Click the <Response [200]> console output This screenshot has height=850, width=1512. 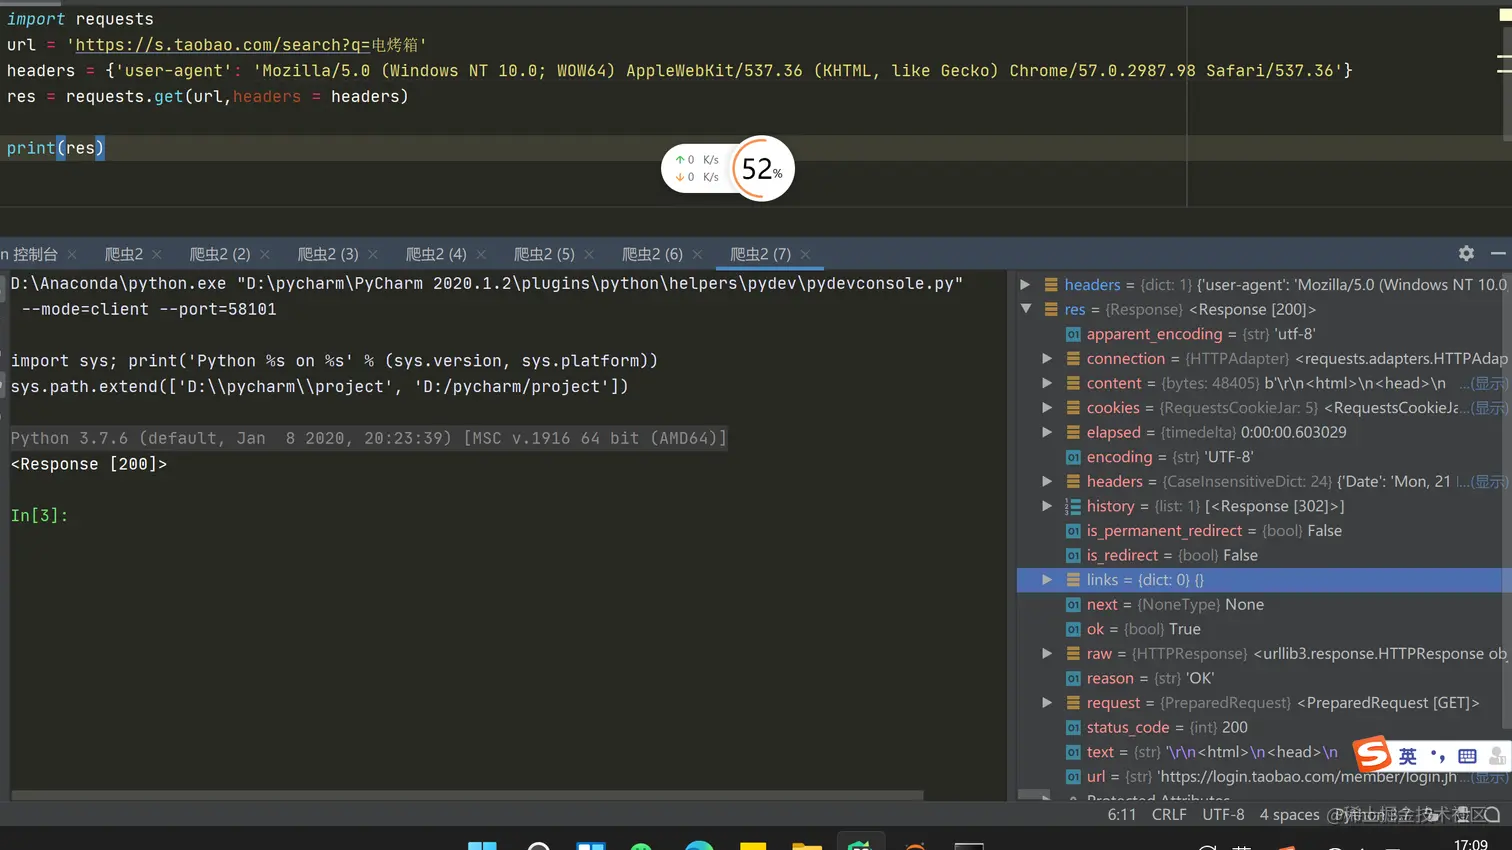[89, 464]
